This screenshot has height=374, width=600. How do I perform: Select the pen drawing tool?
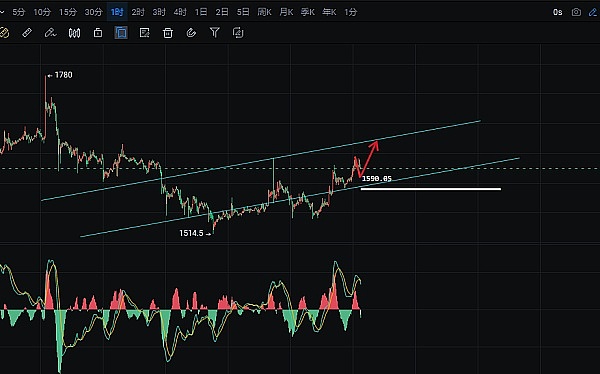tap(50, 33)
